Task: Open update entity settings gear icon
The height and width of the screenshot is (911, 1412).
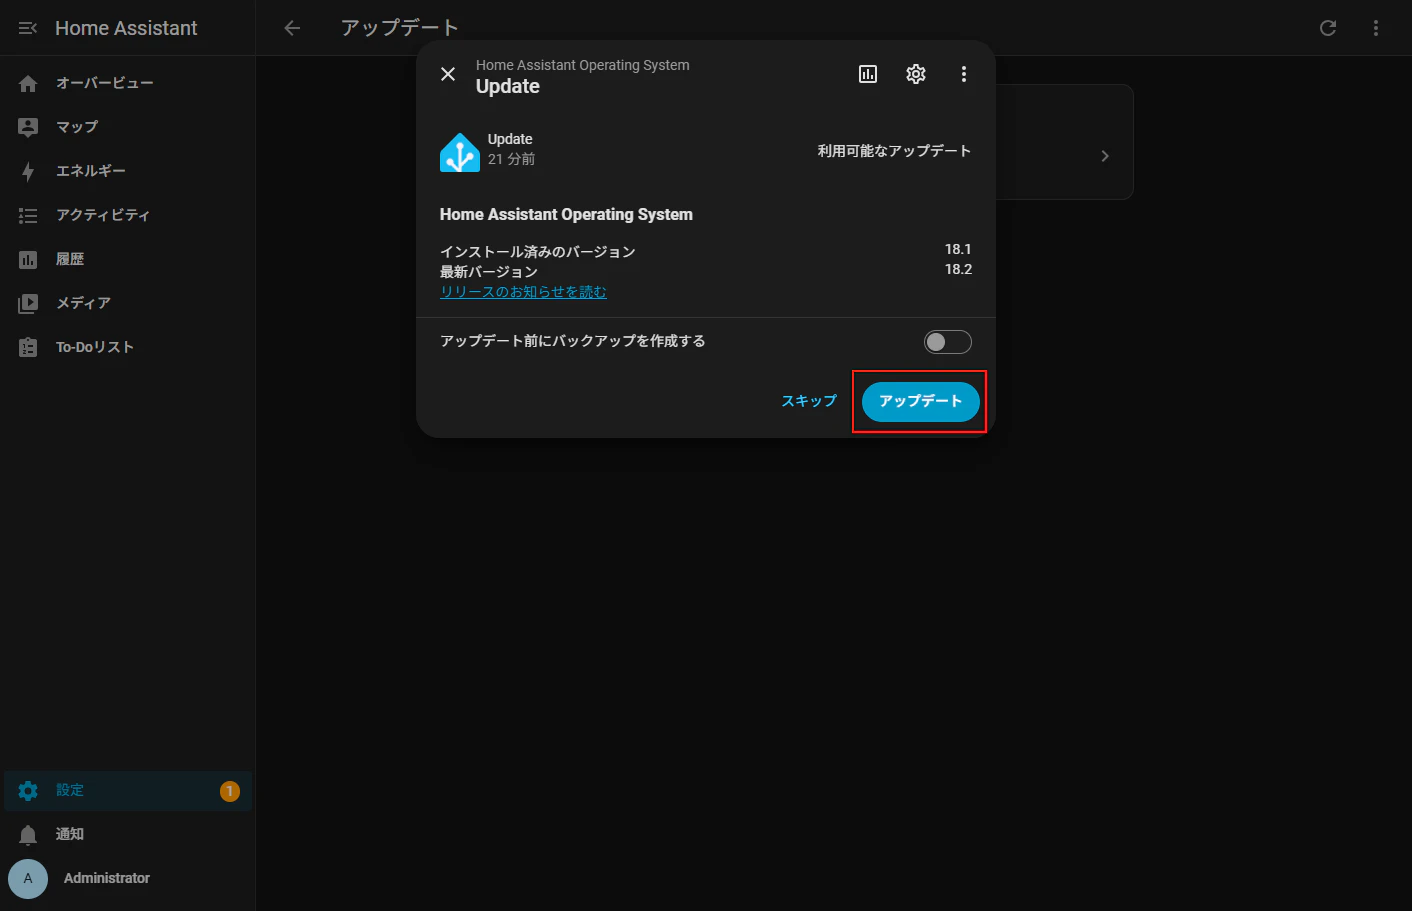Action: coord(916,74)
